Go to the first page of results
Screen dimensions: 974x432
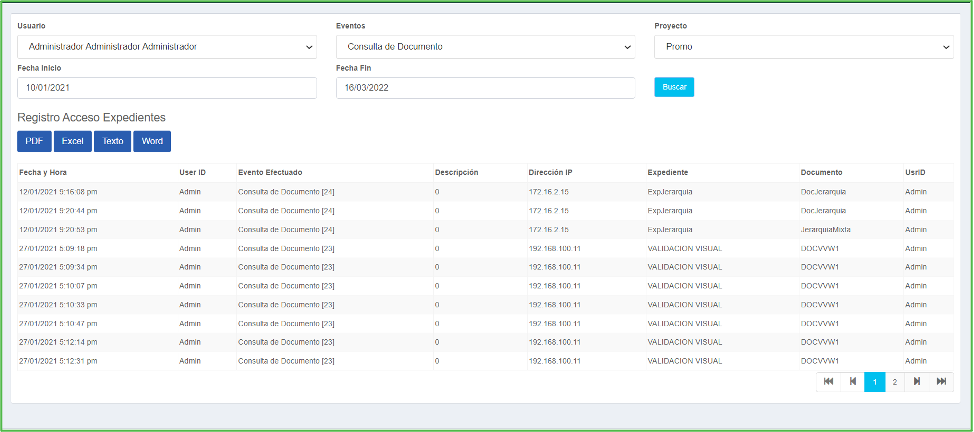[x=829, y=381]
